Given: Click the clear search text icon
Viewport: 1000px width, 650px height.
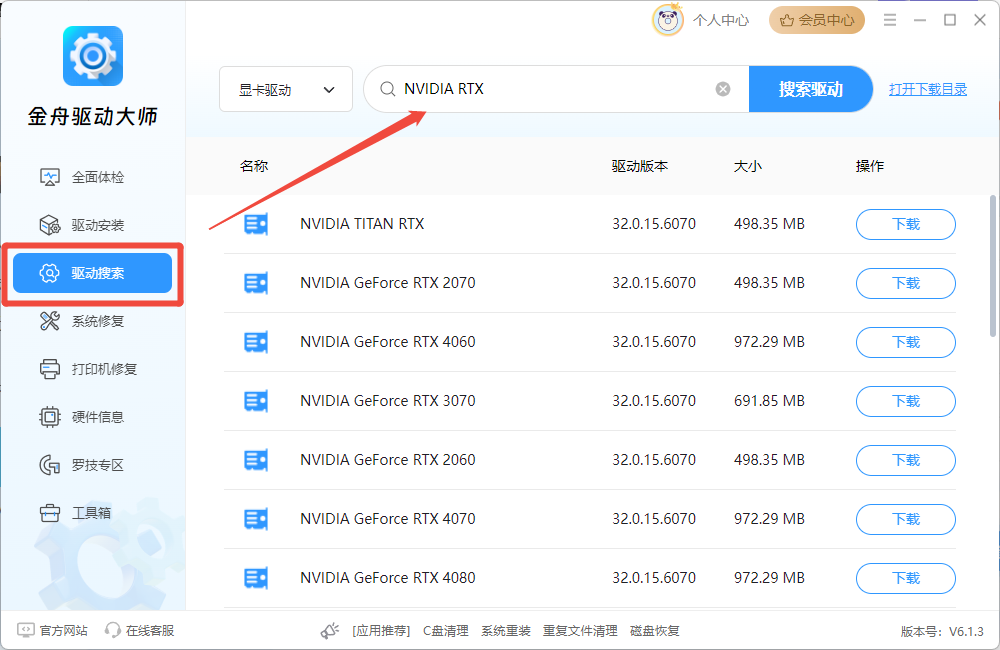Looking at the screenshot, I should [723, 89].
